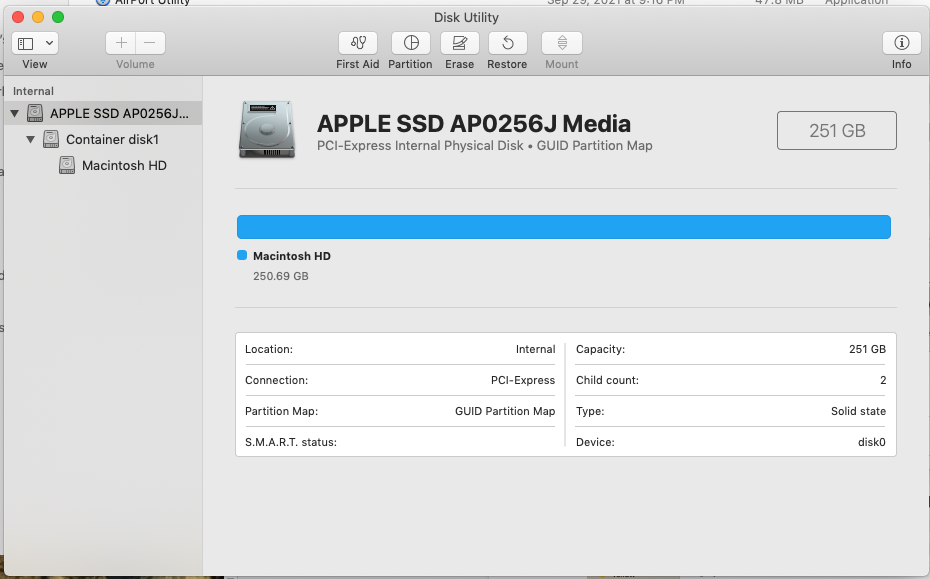
Task: Click the Mount toolbar icon
Action: [x=562, y=43]
